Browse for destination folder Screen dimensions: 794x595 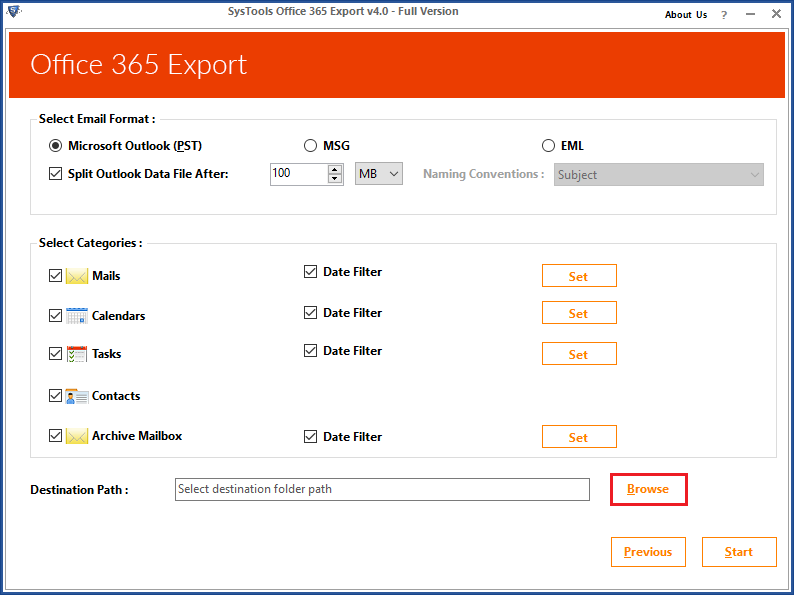coord(649,489)
